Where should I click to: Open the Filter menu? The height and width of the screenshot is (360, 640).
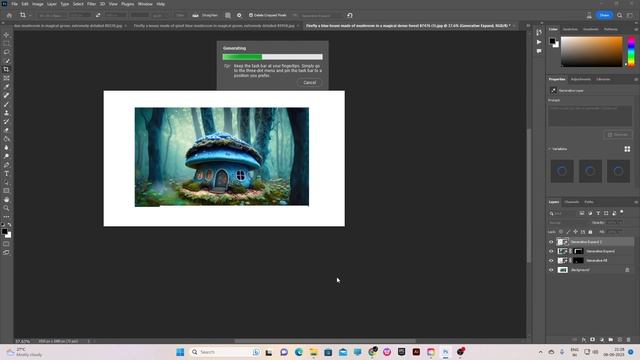[91, 4]
